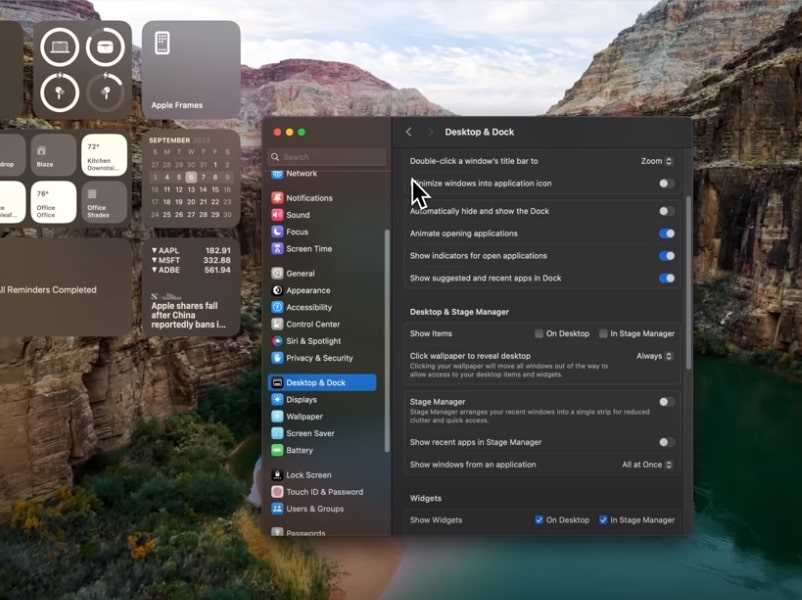Image resolution: width=802 pixels, height=600 pixels.
Task: Open the Control Center icon
Action: (x=277, y=324)
